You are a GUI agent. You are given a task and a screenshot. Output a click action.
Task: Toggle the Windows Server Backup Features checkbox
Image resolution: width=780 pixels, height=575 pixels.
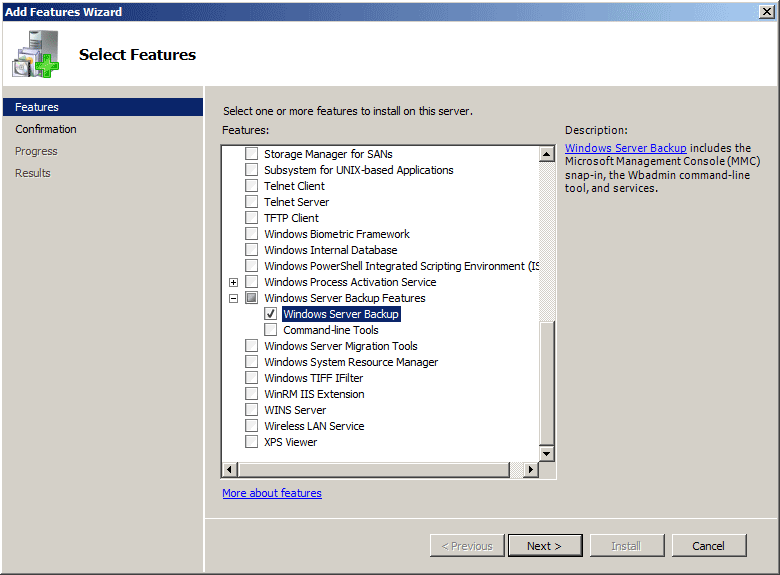(x=252, y=297)
